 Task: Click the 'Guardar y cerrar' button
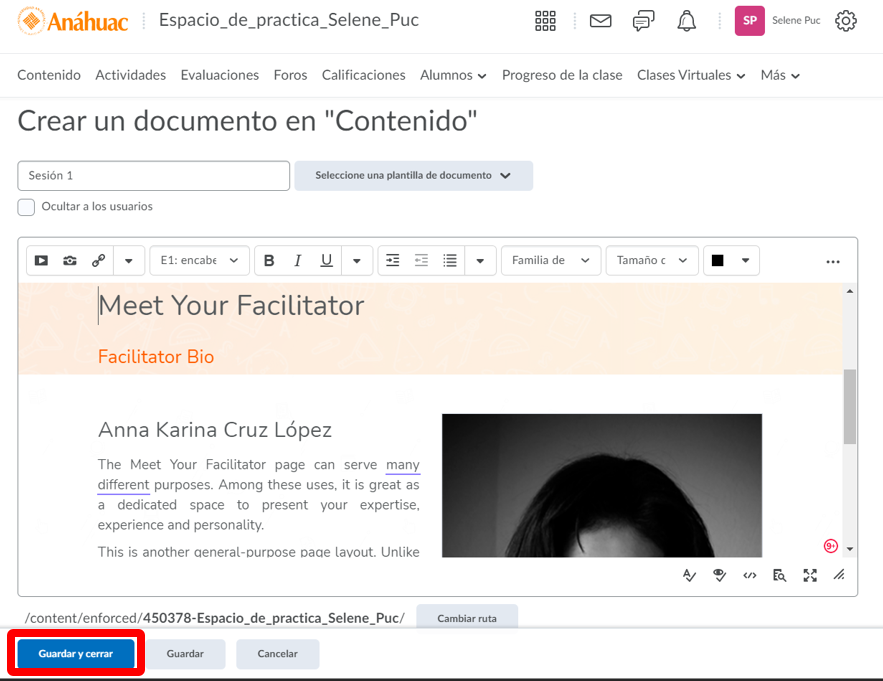point(76,654)
